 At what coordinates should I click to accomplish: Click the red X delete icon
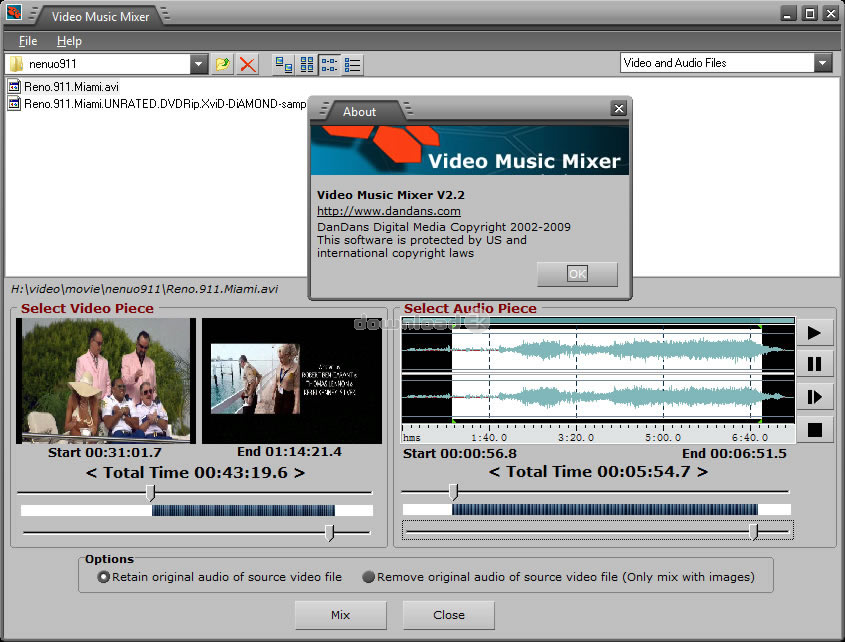[248, 64]
